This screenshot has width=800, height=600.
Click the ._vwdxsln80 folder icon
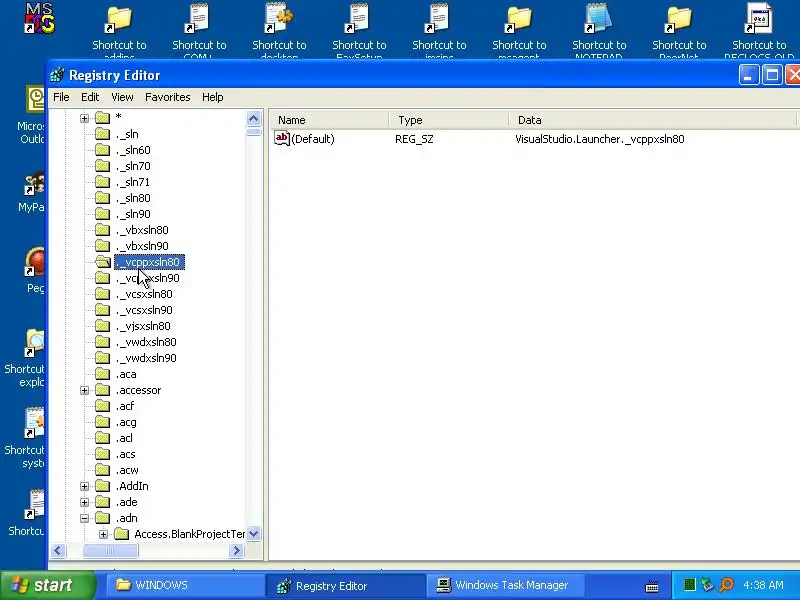click(x=103, y=342)
